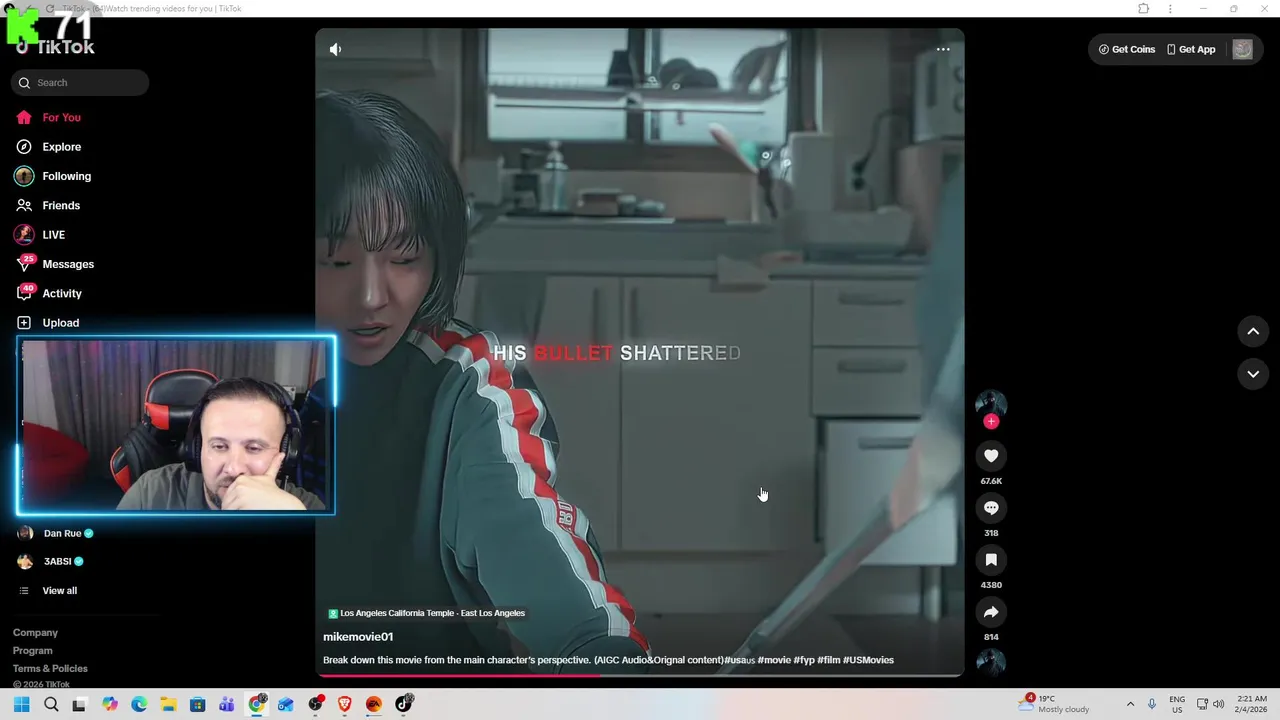Go to the previous video with the up arrow
Screen dimensions: 1280x720
point(1253,332)
